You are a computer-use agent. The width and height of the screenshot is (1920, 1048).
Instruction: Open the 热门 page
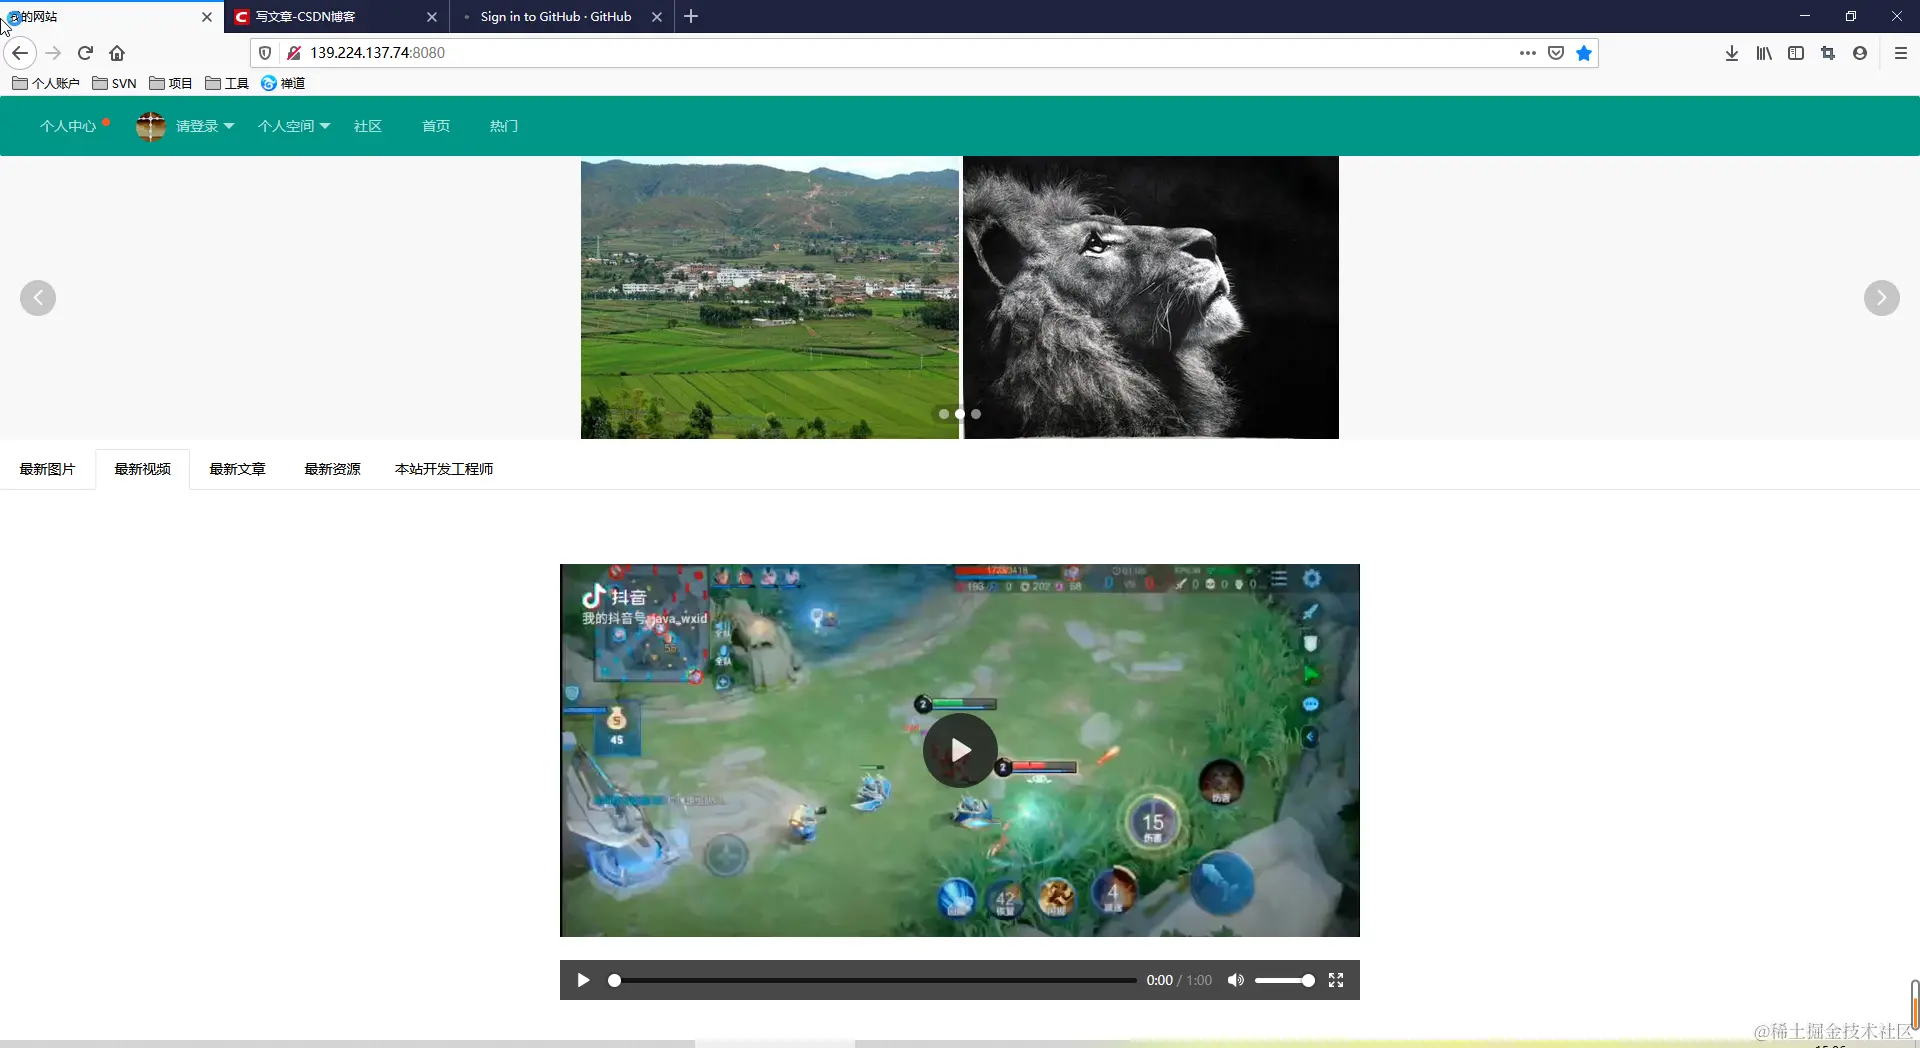pyautogui.click(x=504, y=126)
